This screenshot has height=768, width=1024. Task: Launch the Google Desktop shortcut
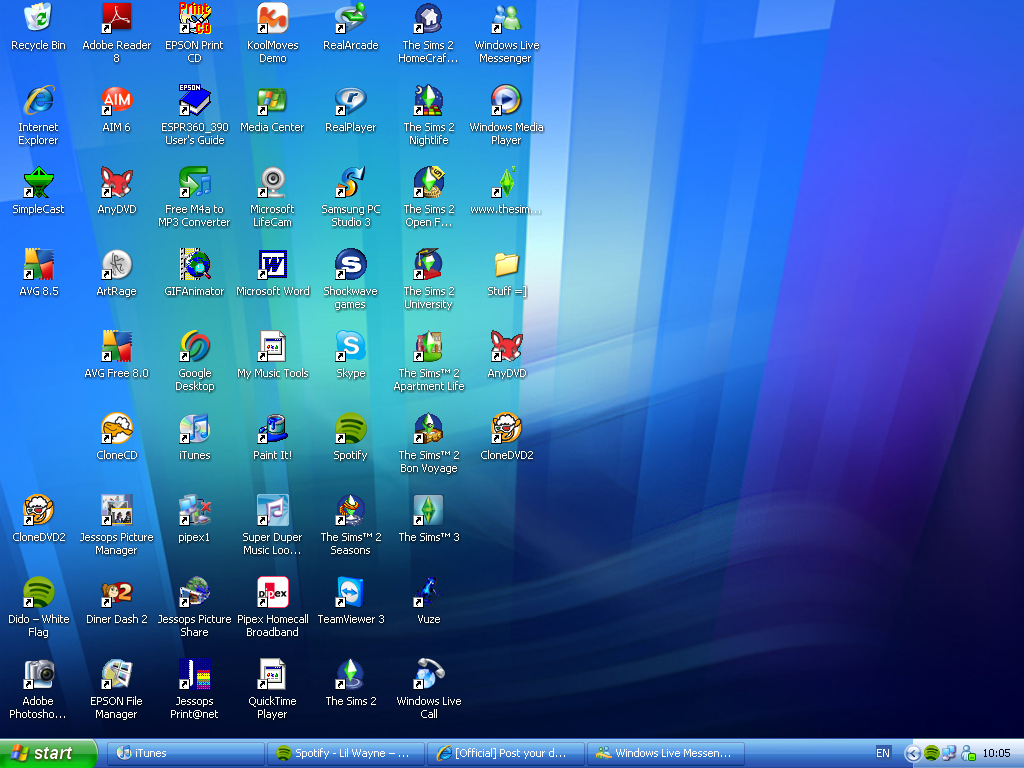click(194, 347)
